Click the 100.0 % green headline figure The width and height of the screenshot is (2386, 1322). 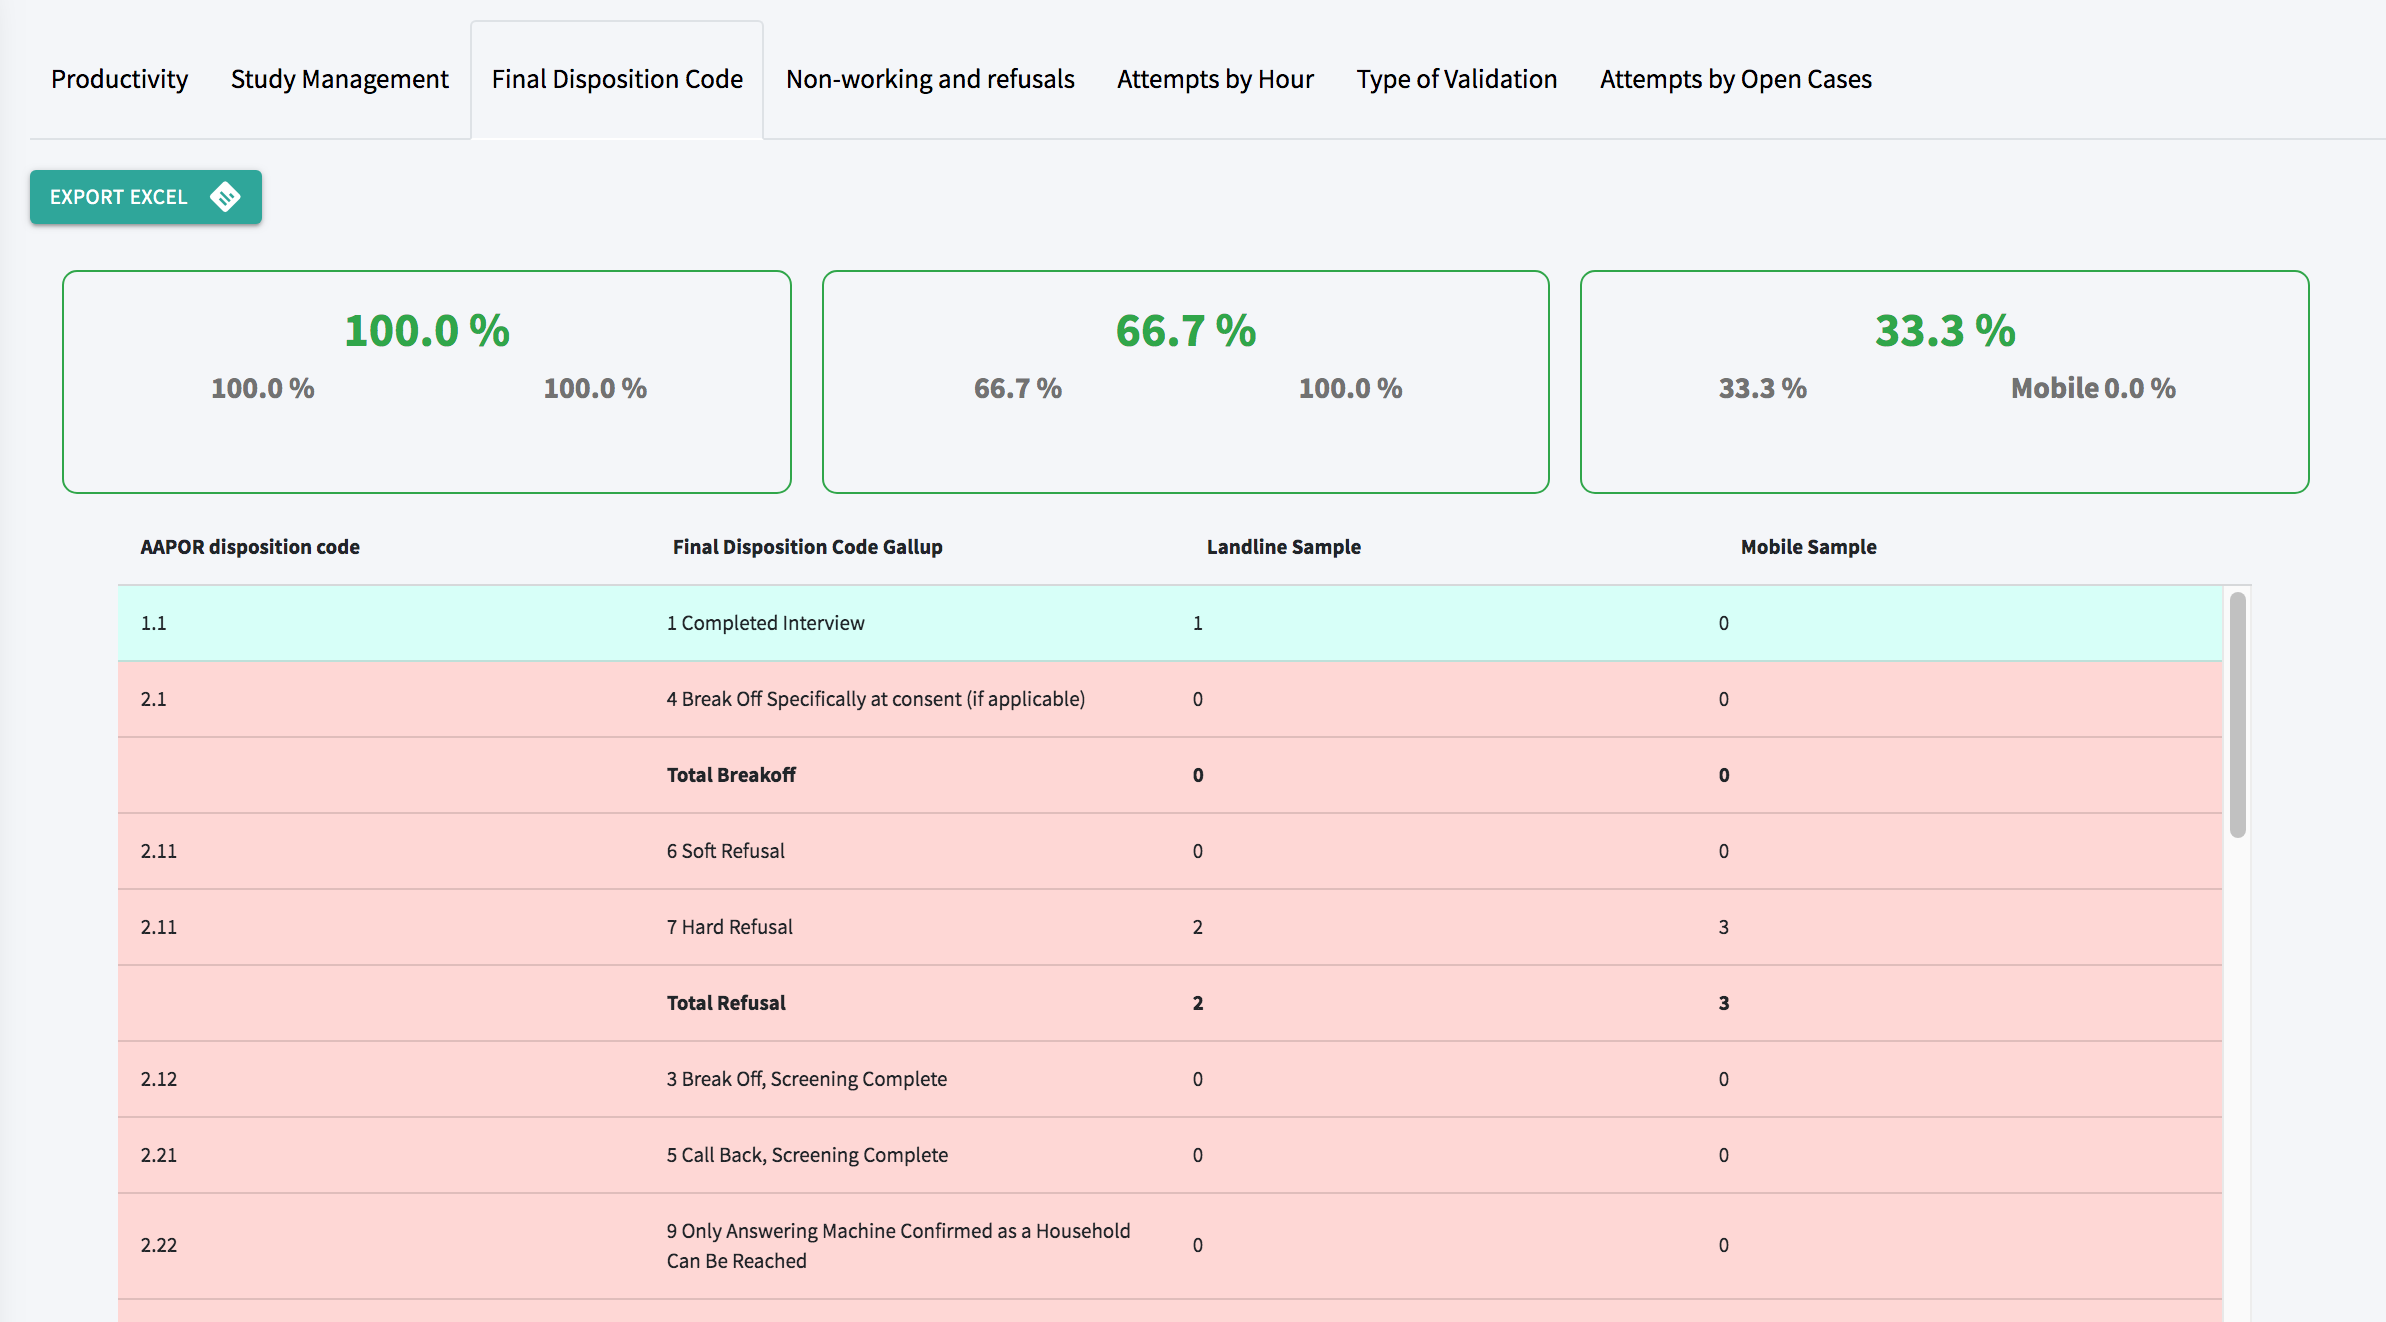pos(427,331)
